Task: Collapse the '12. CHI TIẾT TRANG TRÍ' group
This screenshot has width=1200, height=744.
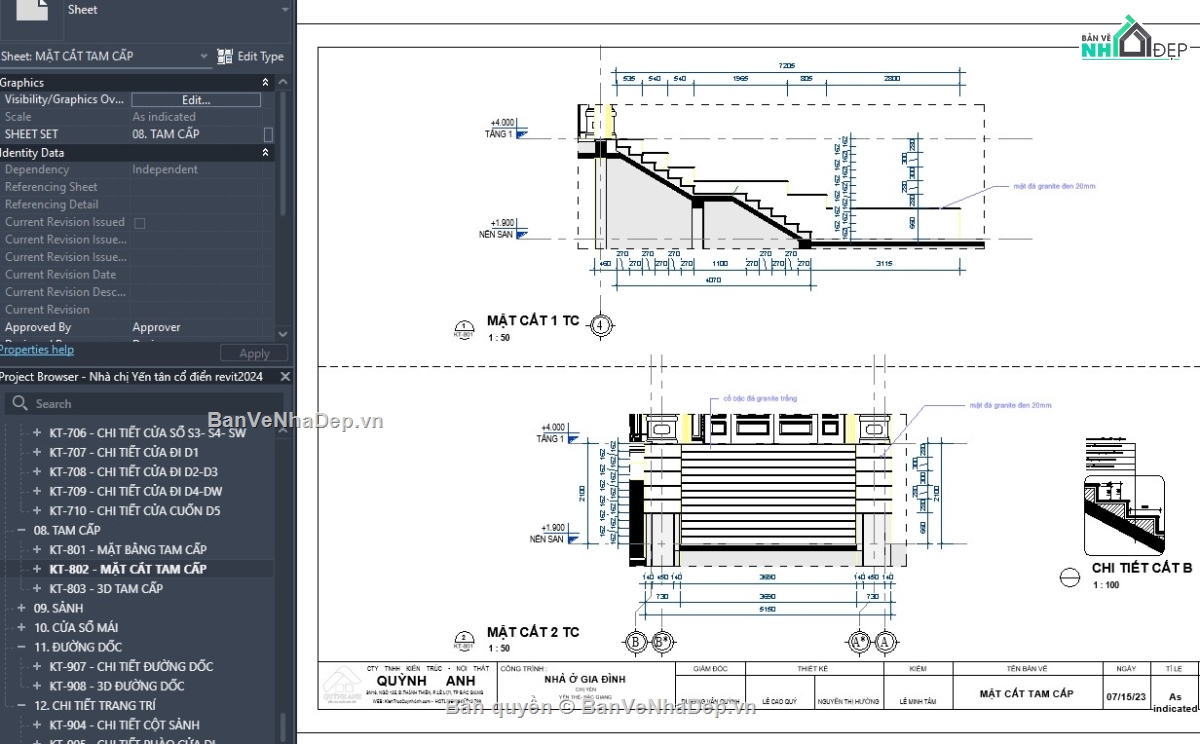Action: click(22, 705)
